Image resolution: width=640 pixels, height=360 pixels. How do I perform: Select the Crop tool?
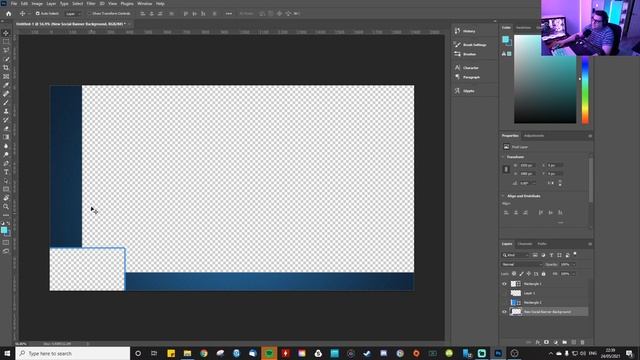6,68
